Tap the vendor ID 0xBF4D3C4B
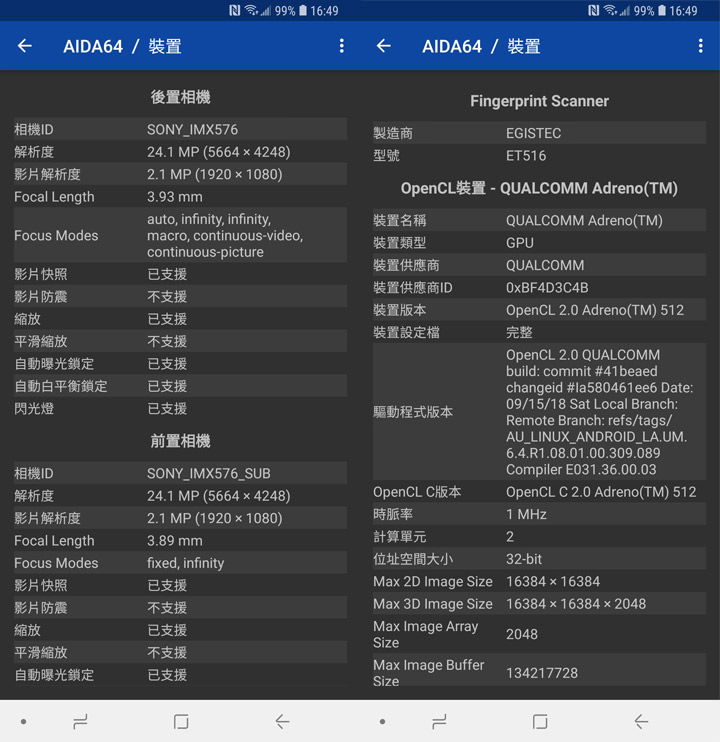The width and height of the screenshot is (720, 742). point(547,288)
